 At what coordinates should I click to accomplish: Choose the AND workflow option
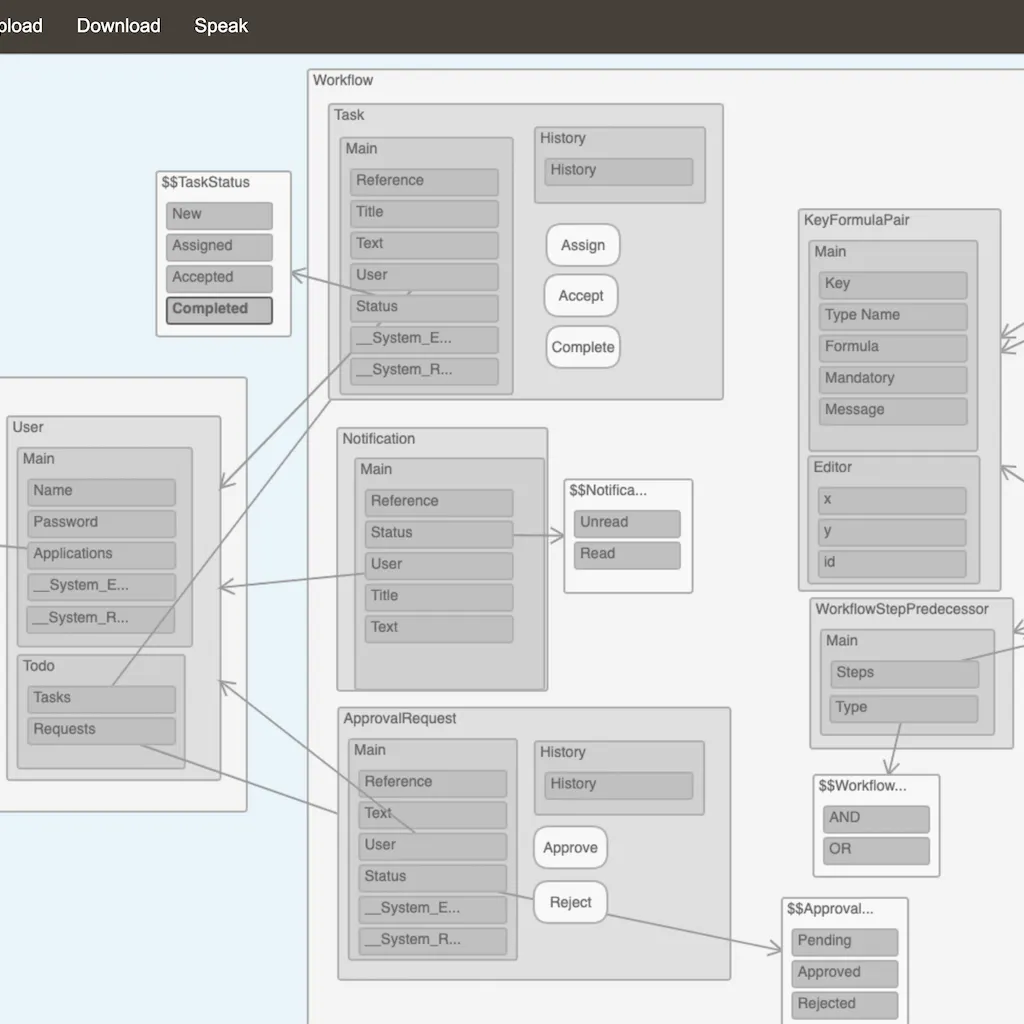(876, 818)
